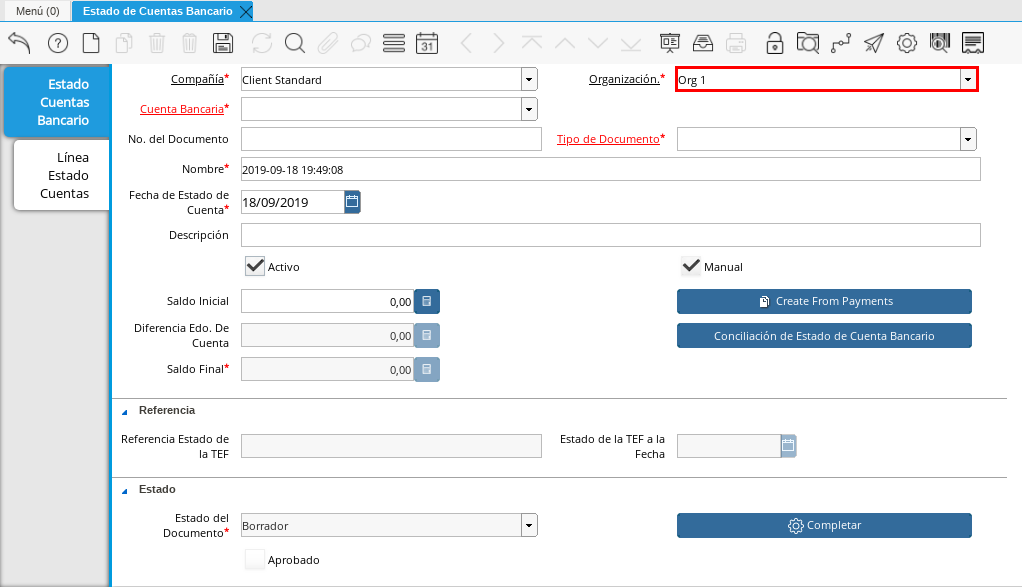
Task: Open the Cuenta Bancaria dropdown arrow
Action: tap(529, 109)
